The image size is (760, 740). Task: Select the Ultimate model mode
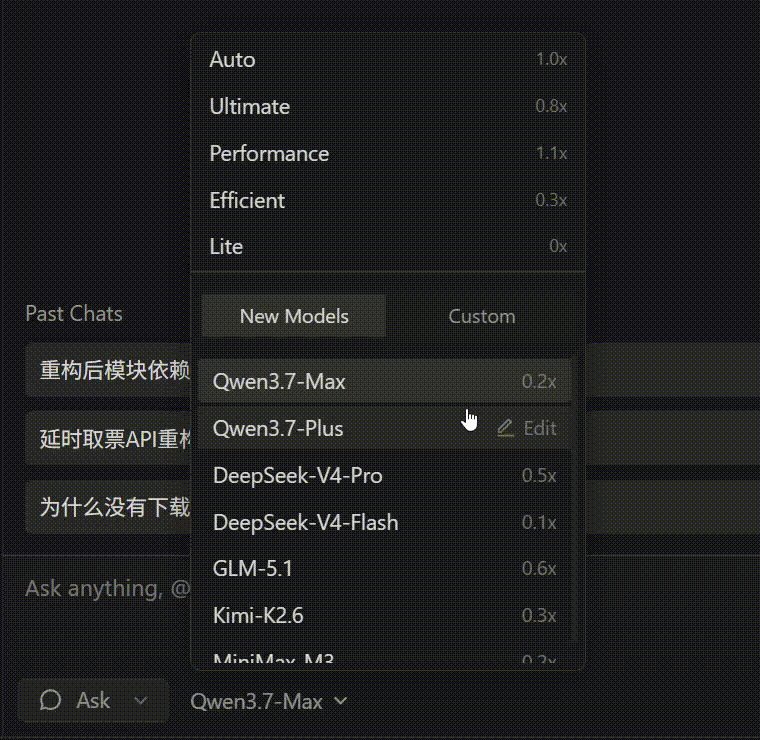(388, 106)
